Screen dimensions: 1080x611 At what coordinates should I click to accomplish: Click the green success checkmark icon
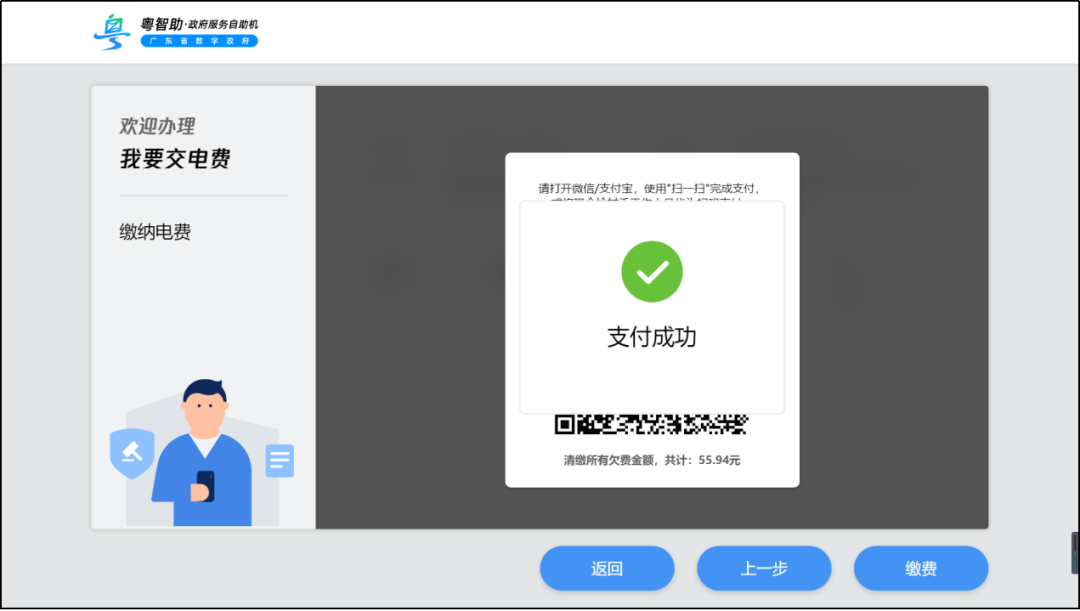coord(651,270)
